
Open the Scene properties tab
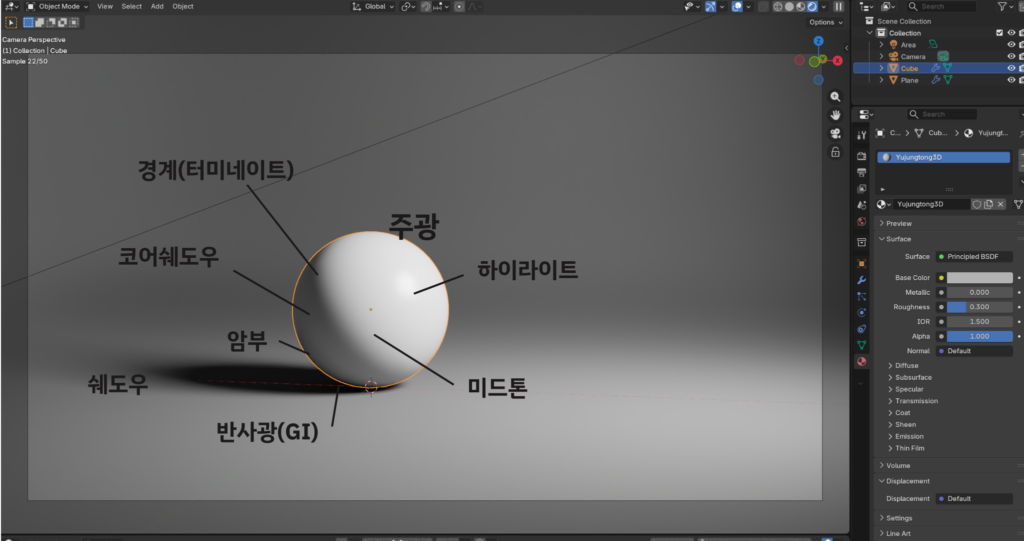861,205
